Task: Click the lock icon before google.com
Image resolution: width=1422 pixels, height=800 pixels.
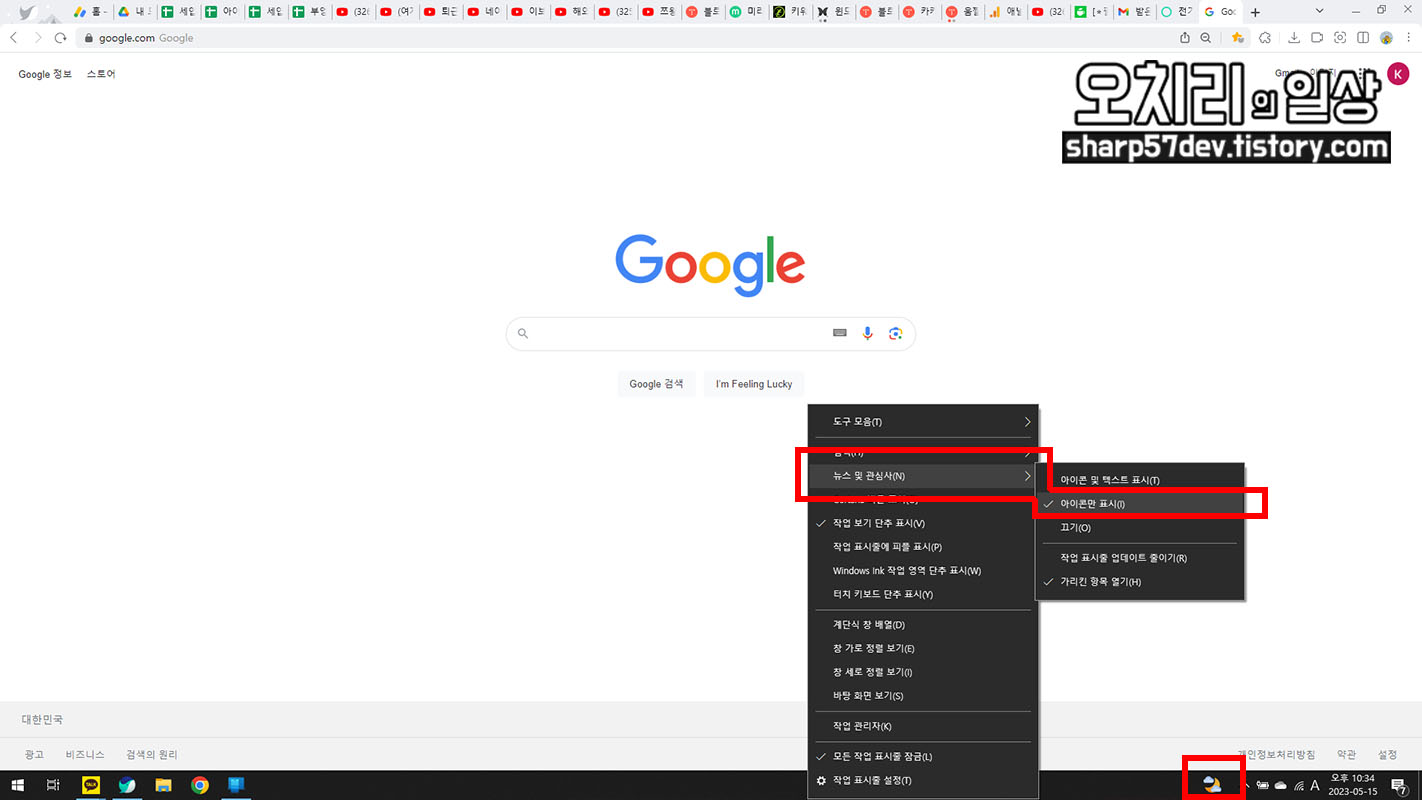Action: pos(88,38)
